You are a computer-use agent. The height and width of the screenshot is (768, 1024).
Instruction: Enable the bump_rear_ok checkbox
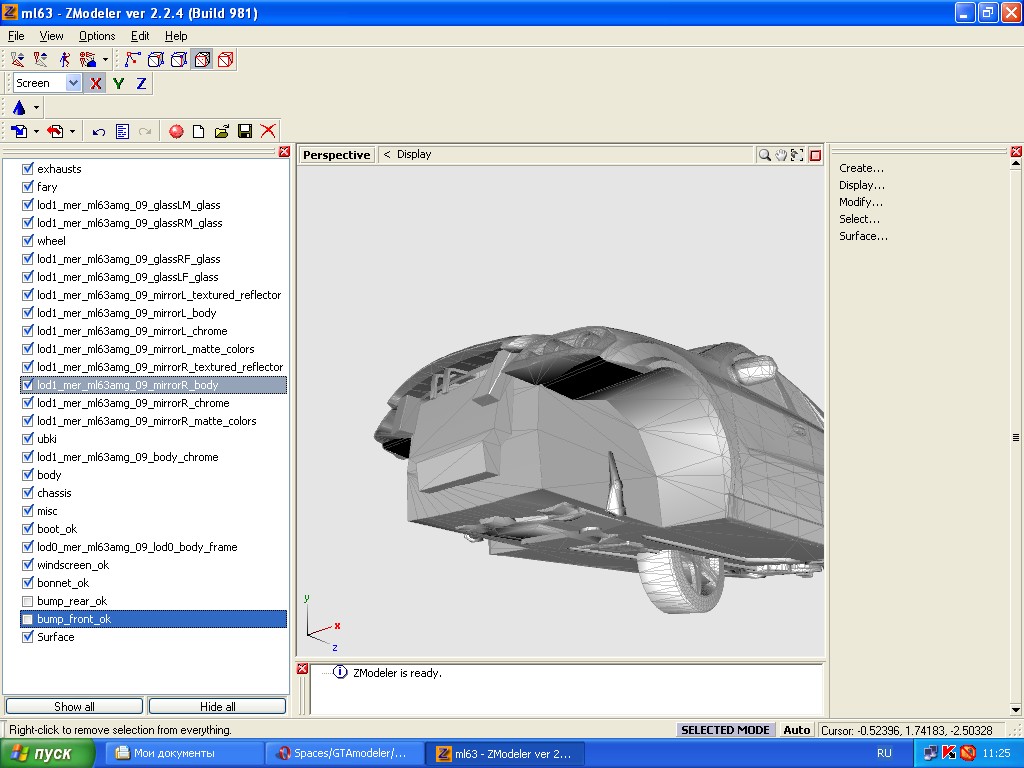(x=28, y=601)
